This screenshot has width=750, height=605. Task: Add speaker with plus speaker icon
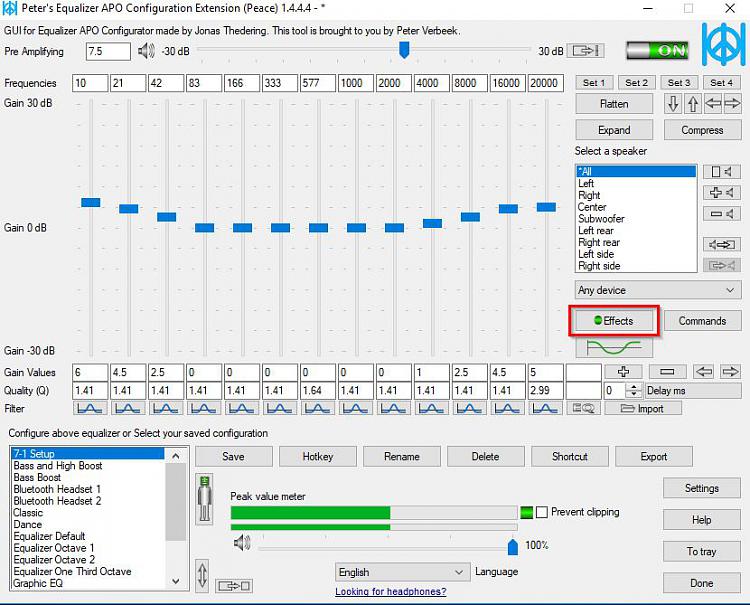(722, 193)
